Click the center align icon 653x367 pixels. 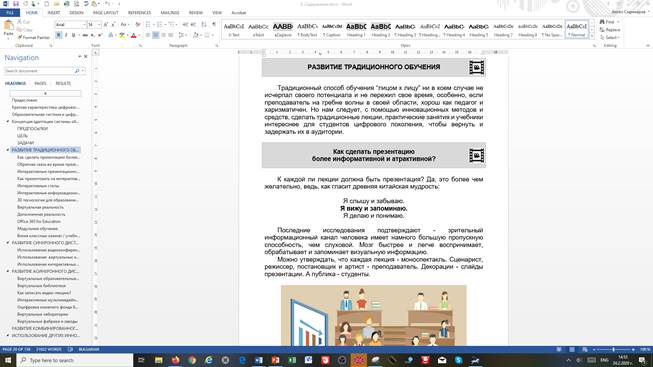click(x=156, y=35)
